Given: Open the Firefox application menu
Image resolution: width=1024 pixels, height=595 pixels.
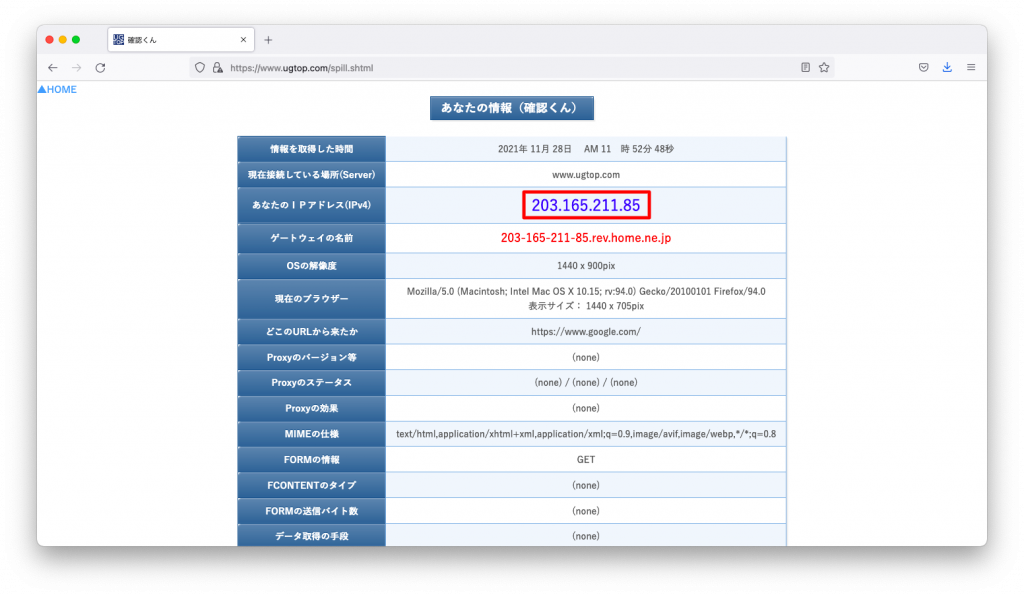Looking at the screenshot, I should point(969,66).
